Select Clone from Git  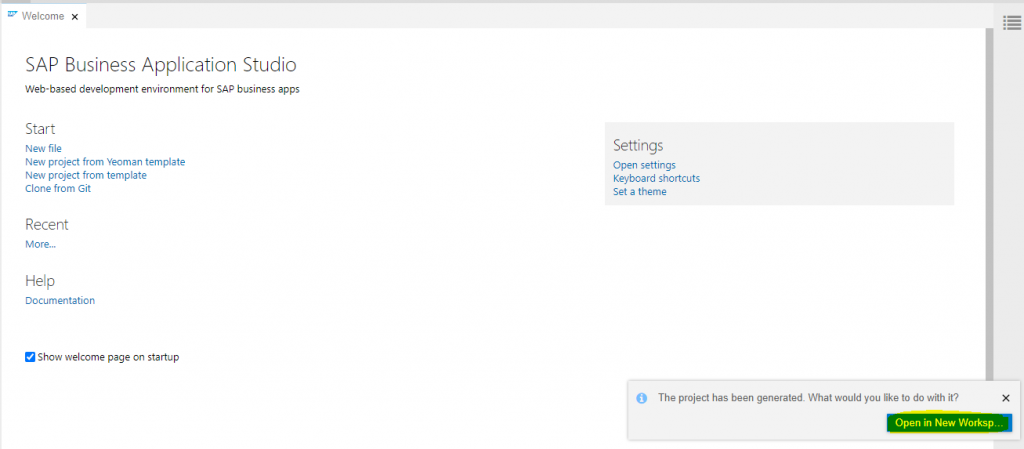coord(58,189)
